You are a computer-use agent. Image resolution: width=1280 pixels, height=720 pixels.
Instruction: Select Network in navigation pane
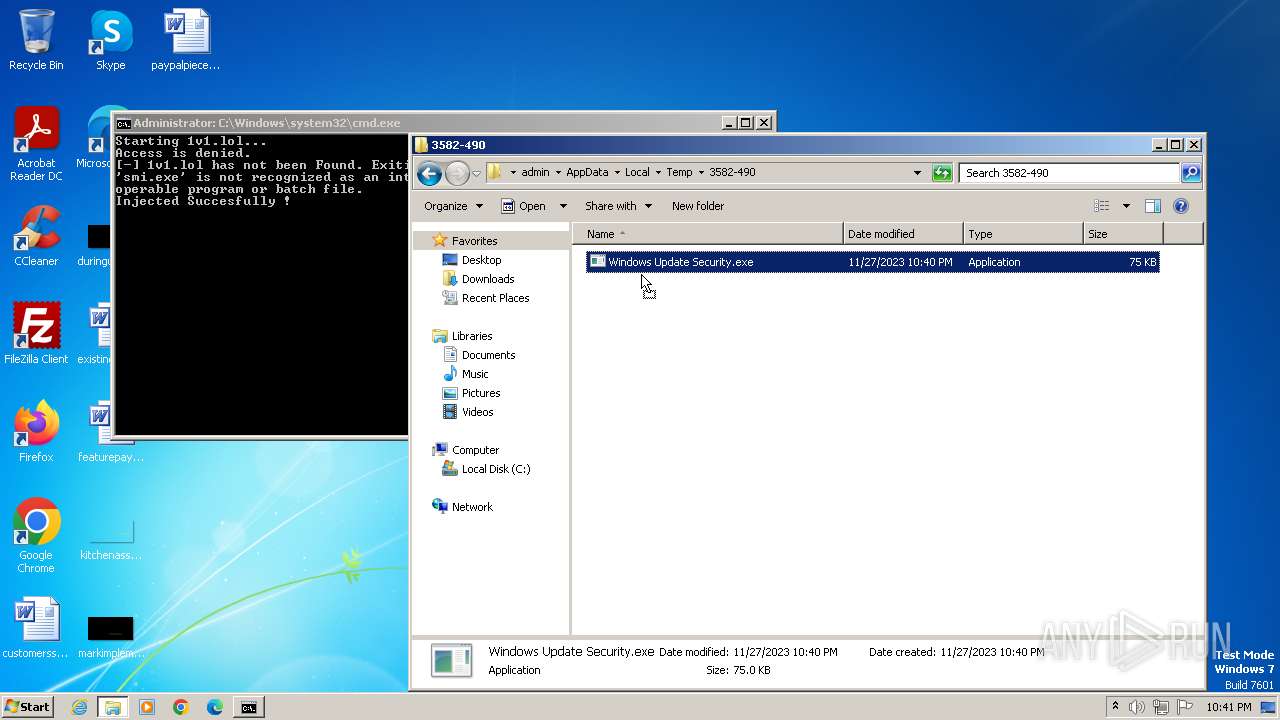click(x=472, y=507)
